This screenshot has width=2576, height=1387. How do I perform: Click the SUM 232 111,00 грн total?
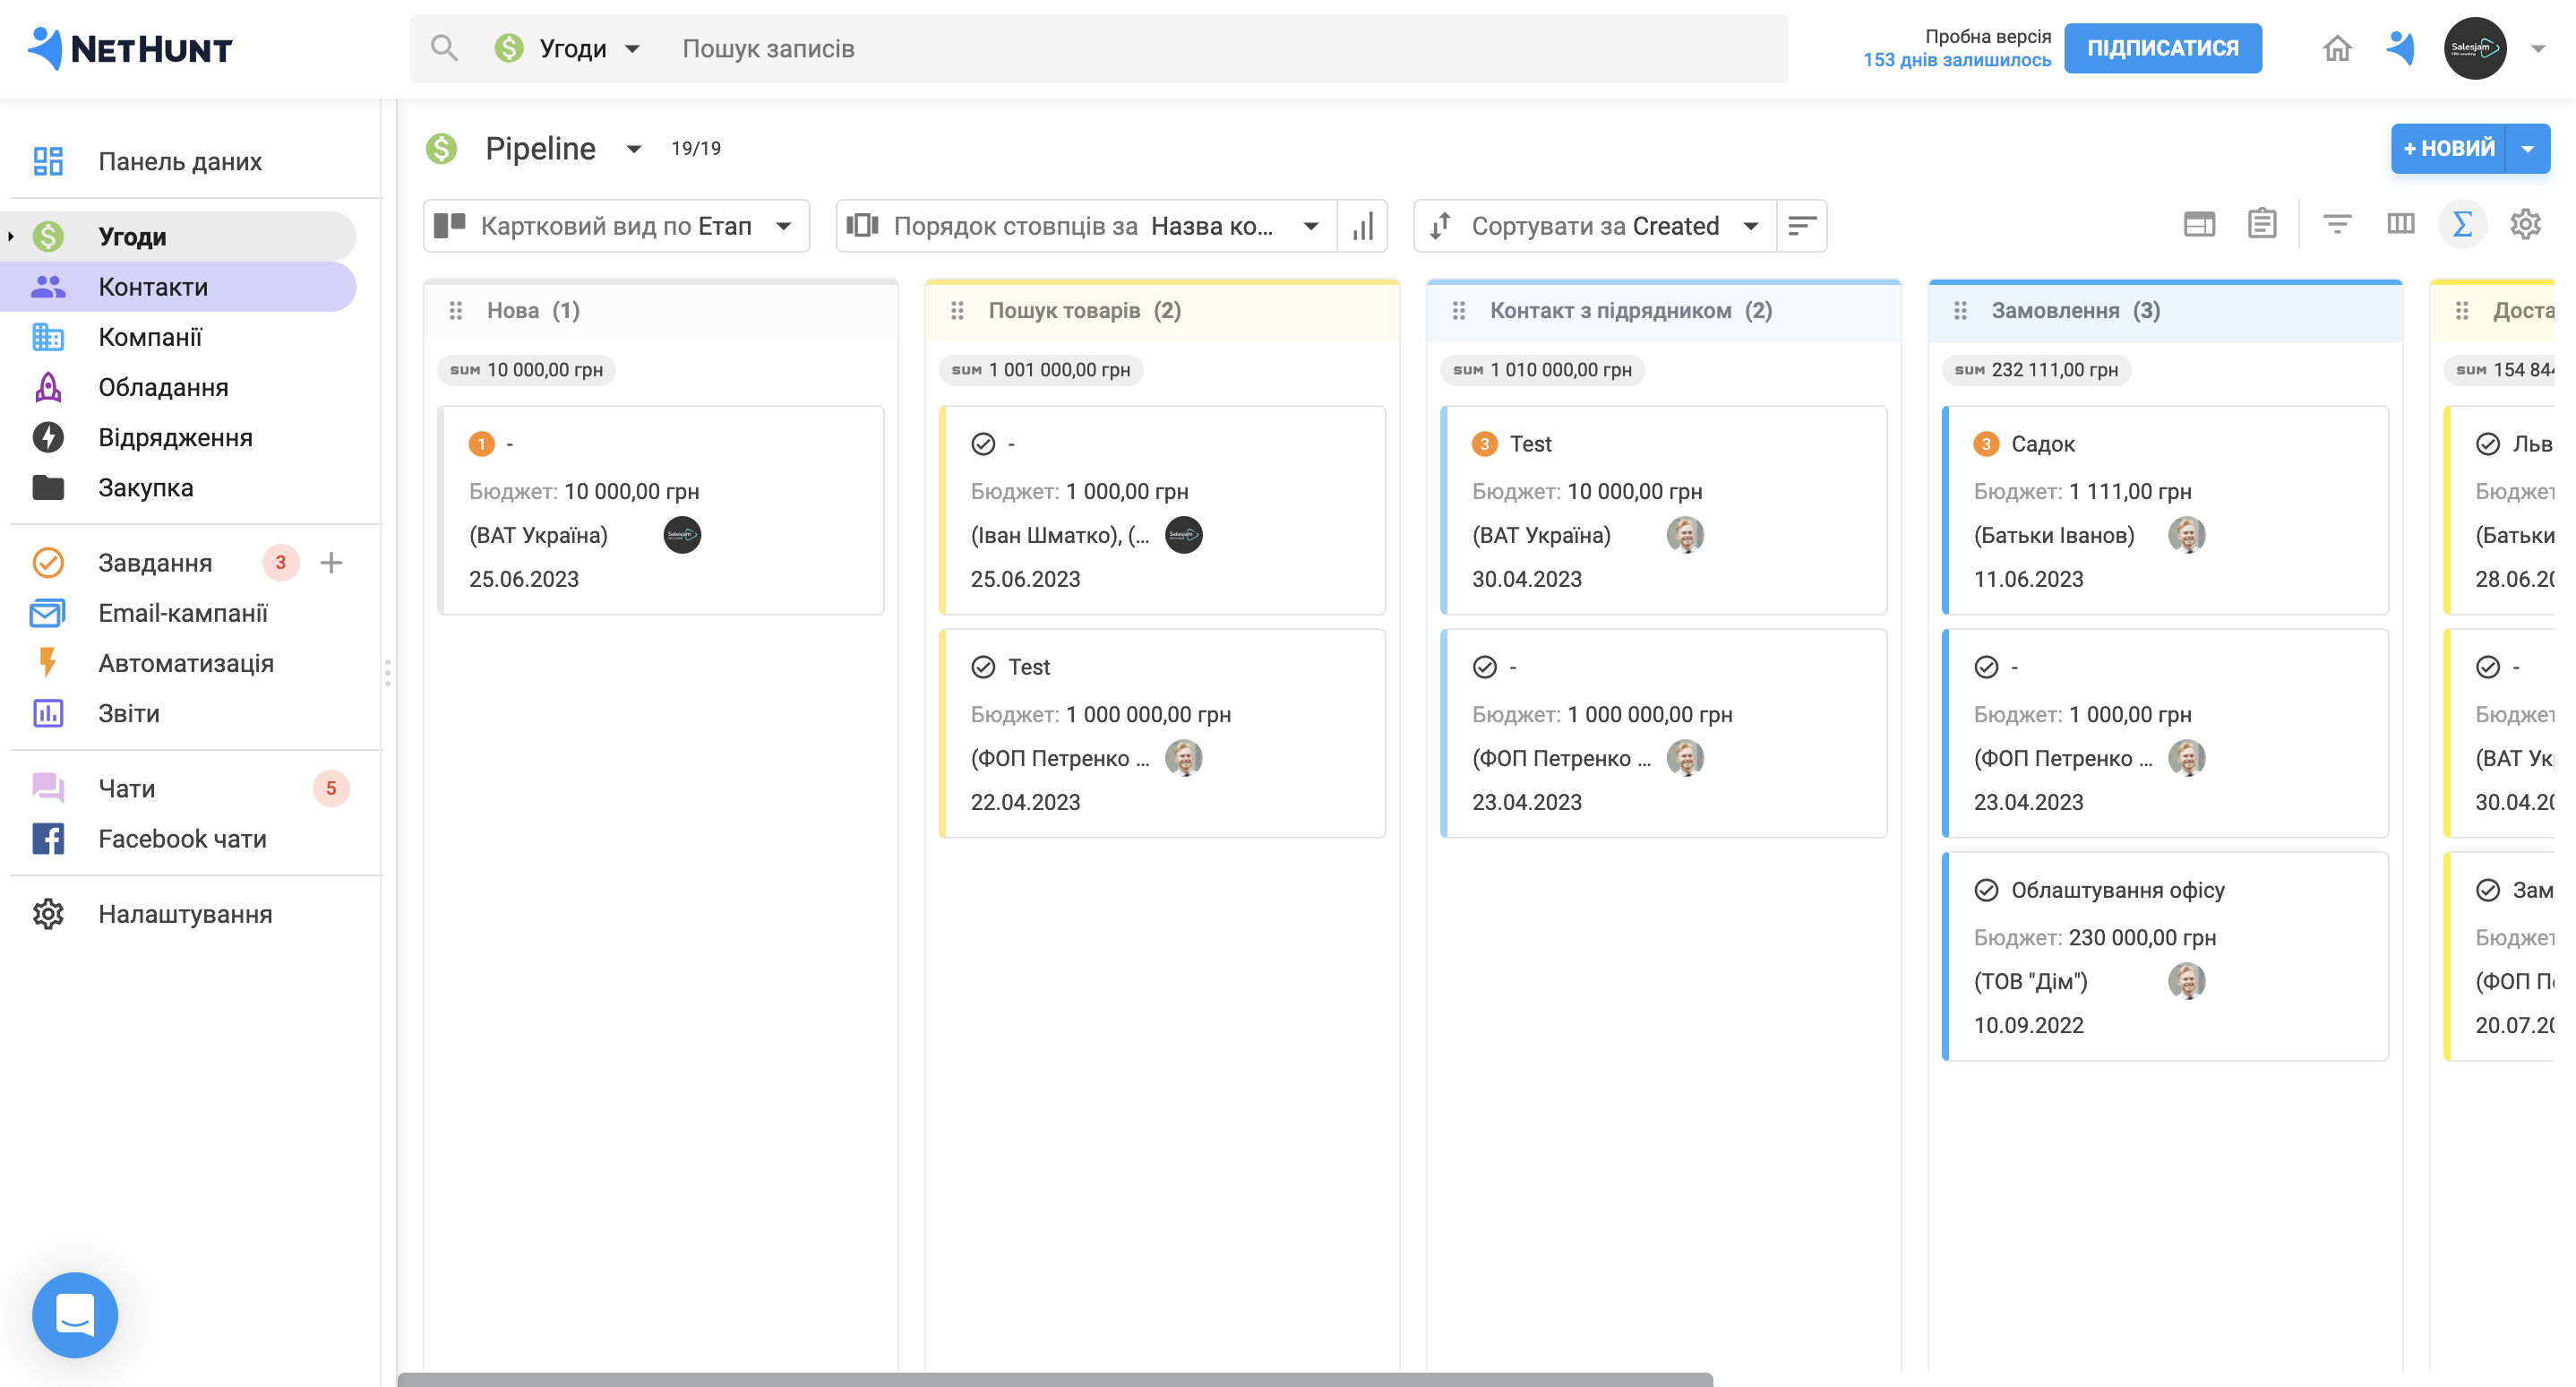click(x=2036, y=370)
